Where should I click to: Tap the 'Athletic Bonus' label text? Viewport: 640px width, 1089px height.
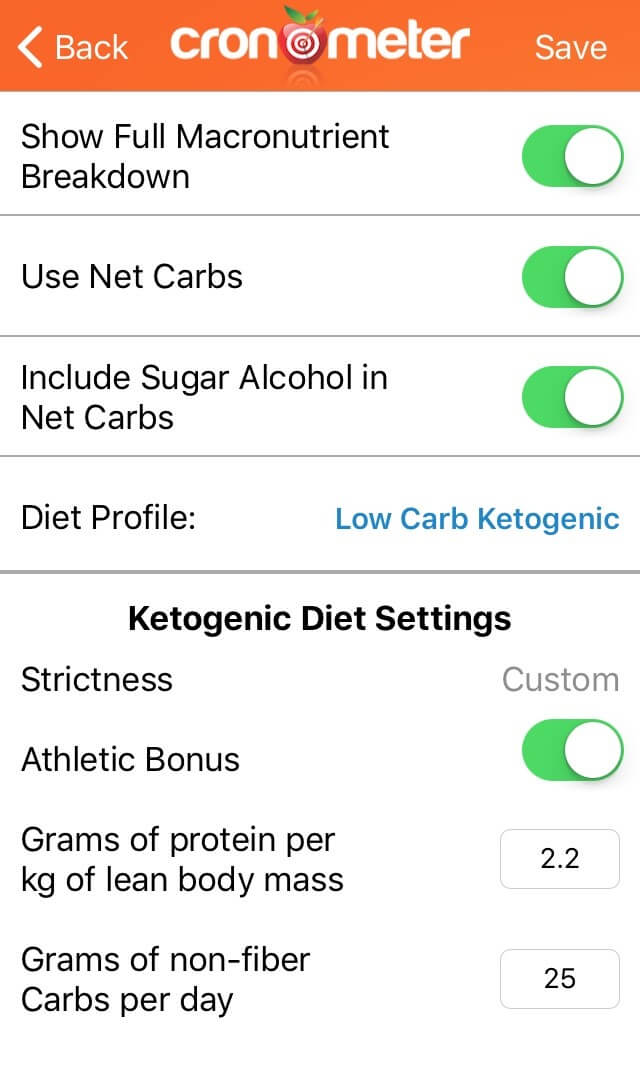click(130, 759)
